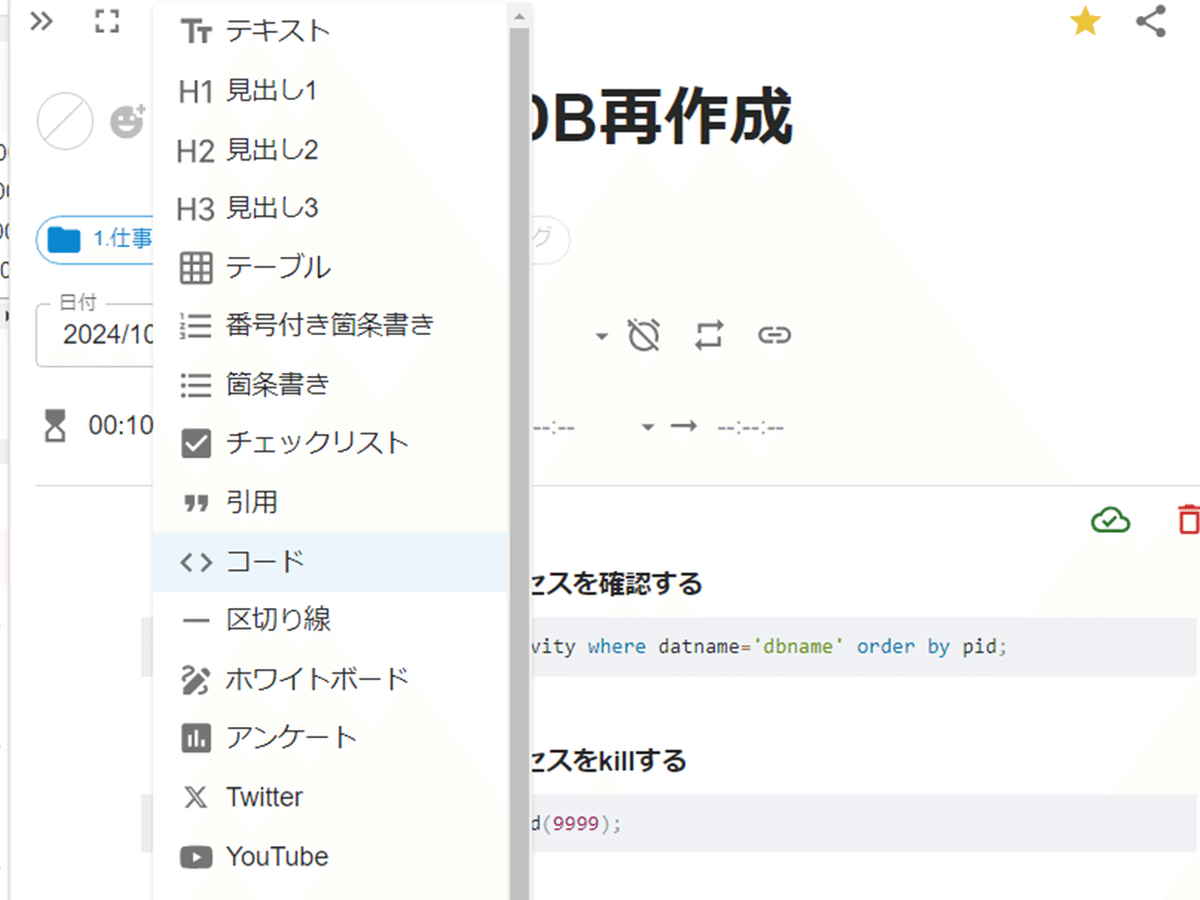Open the share icon
Screen dimensions: 1200x900
1151,21
